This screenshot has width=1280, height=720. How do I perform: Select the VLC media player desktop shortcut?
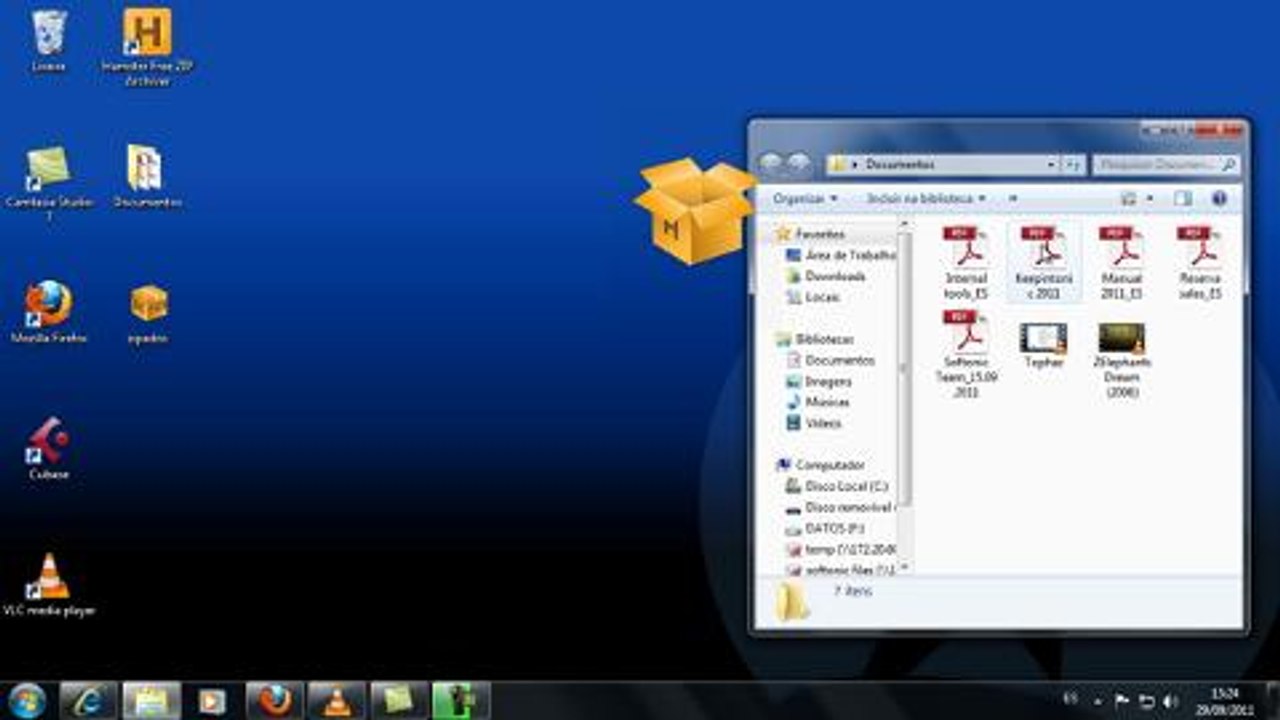point(48,584)
